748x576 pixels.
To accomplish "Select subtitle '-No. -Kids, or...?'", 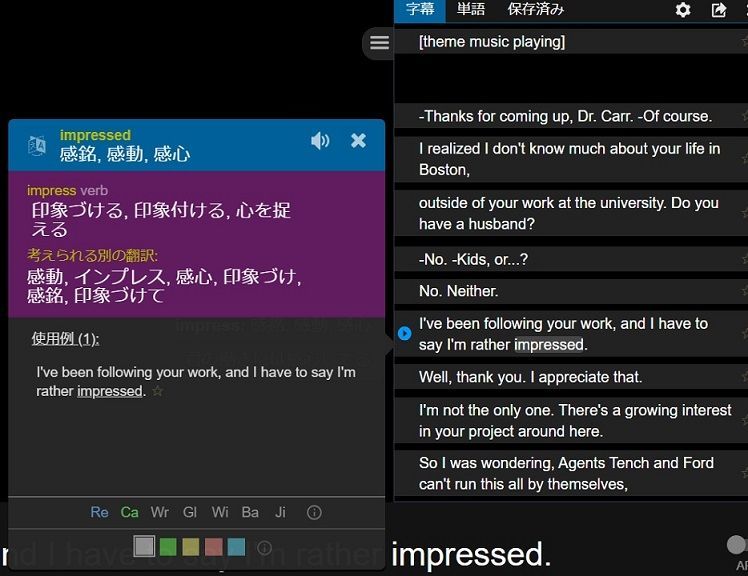I will tap(571, 259).
